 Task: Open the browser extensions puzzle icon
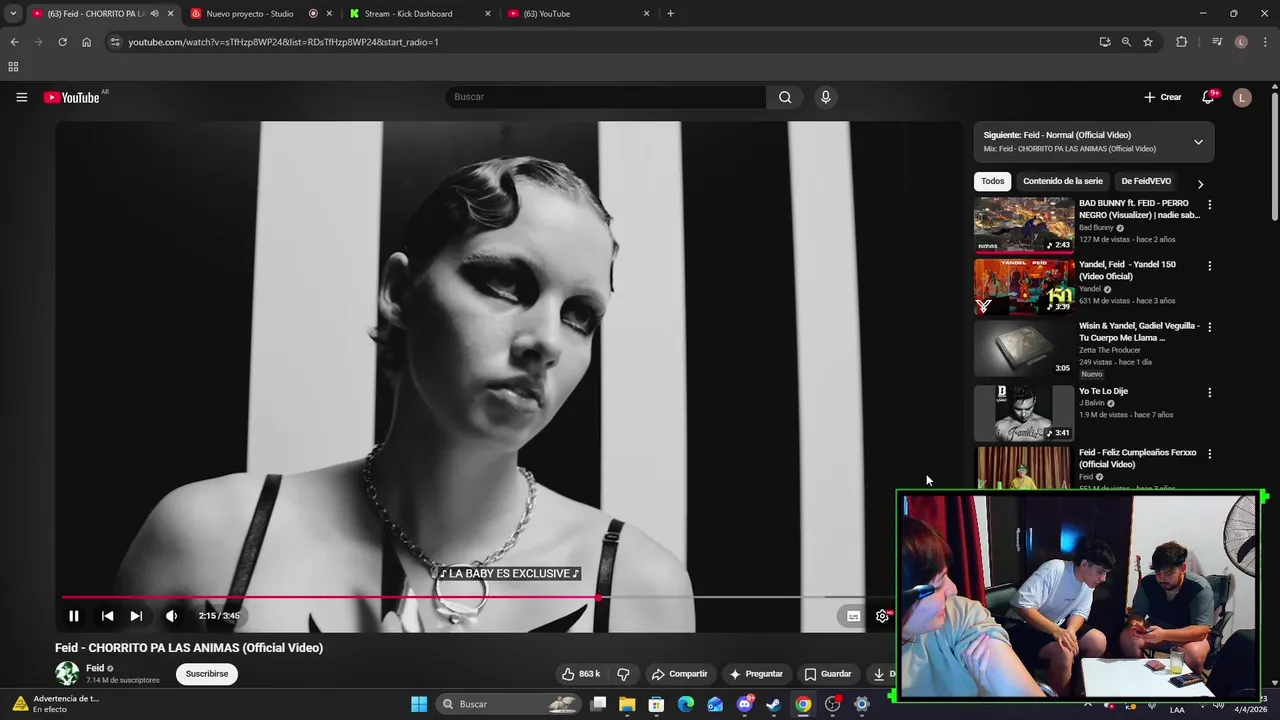[x=1181, y=42]
